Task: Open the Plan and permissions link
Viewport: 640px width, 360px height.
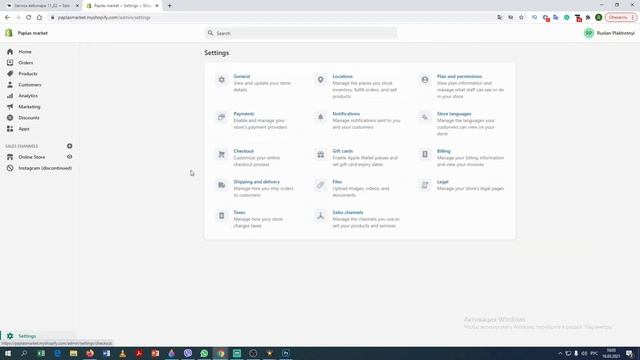Action: 459,76
